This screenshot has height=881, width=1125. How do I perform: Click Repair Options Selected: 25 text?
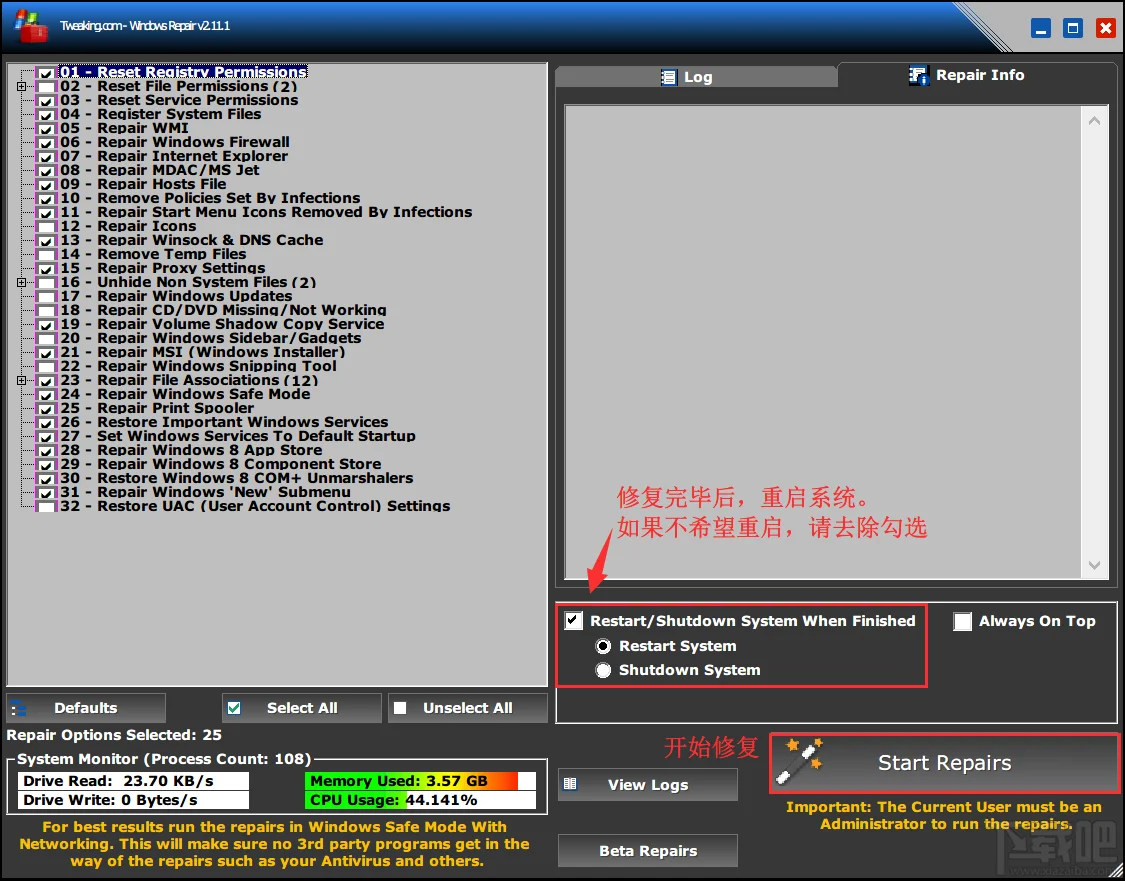tap(114, 735)
